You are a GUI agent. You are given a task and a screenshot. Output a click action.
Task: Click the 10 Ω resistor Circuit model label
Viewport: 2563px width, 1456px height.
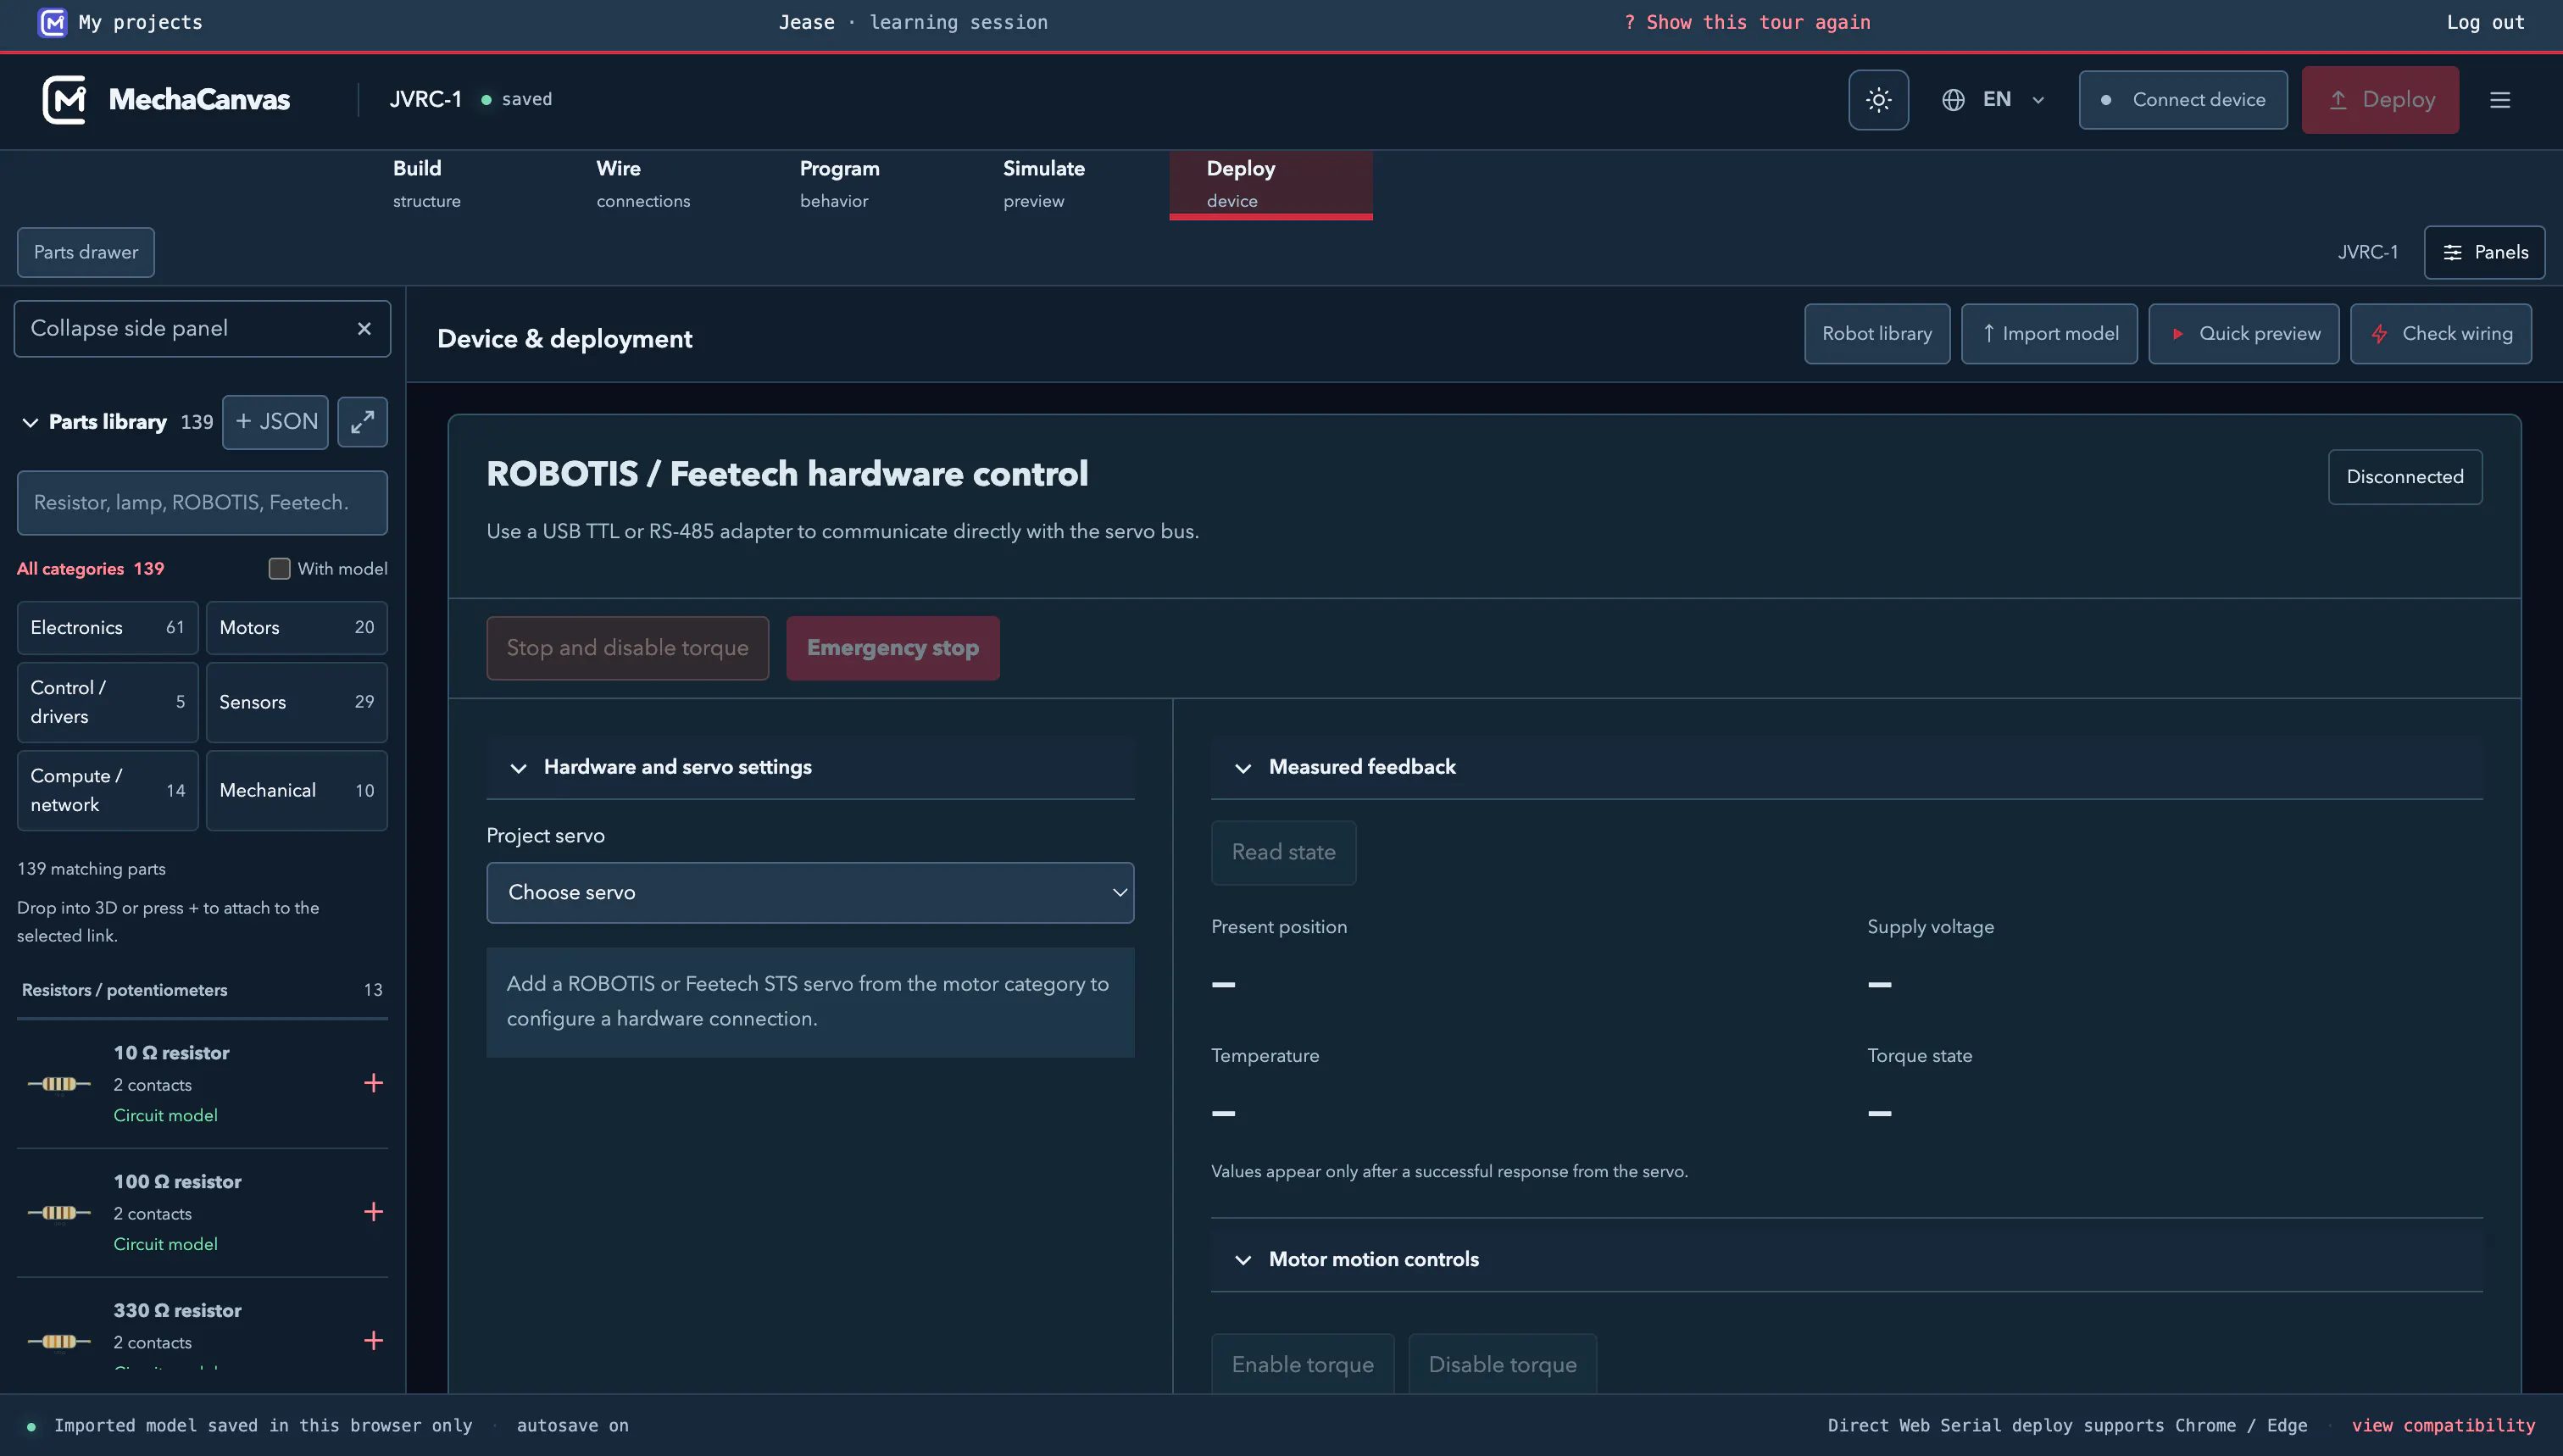[x=165, y=1115]
